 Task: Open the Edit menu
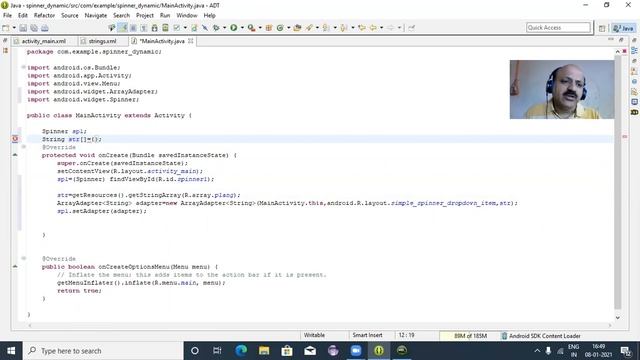(x=23, y=16)
